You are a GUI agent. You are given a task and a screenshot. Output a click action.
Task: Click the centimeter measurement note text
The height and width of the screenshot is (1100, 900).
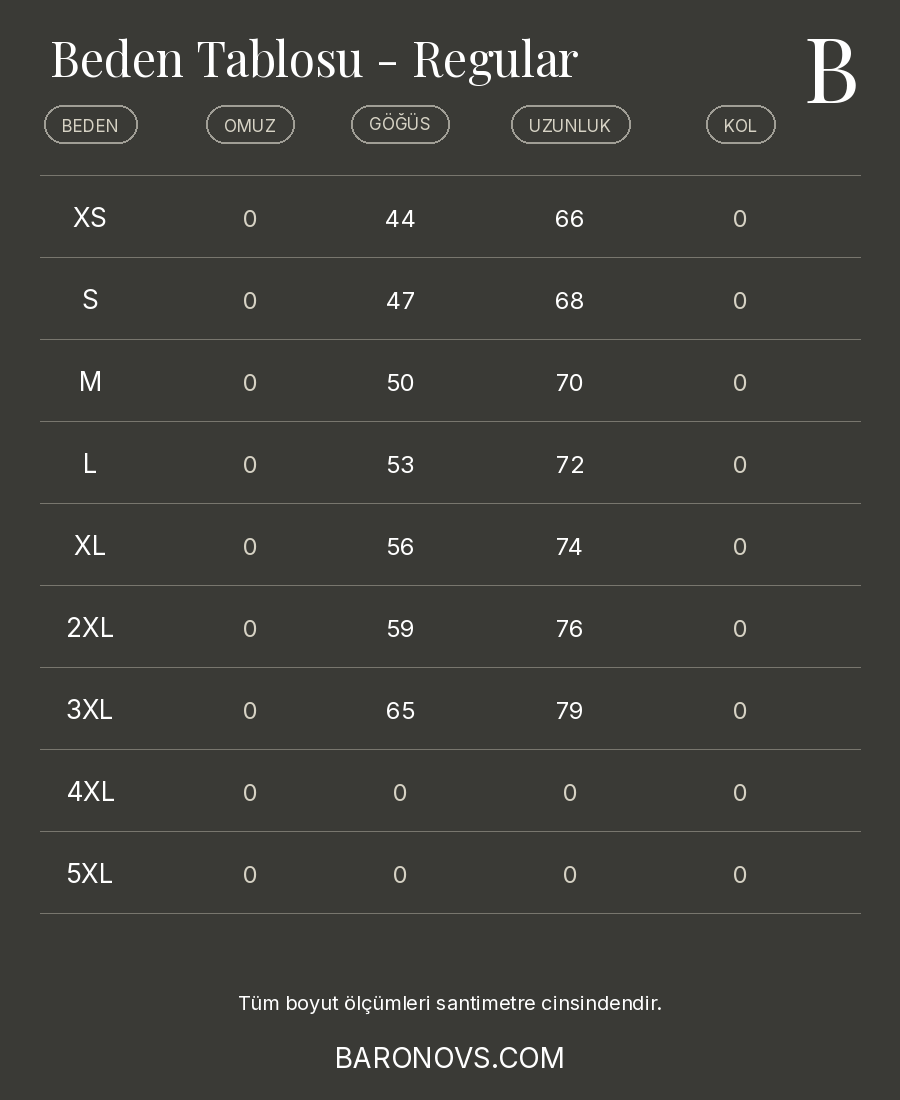[450, 1003]
